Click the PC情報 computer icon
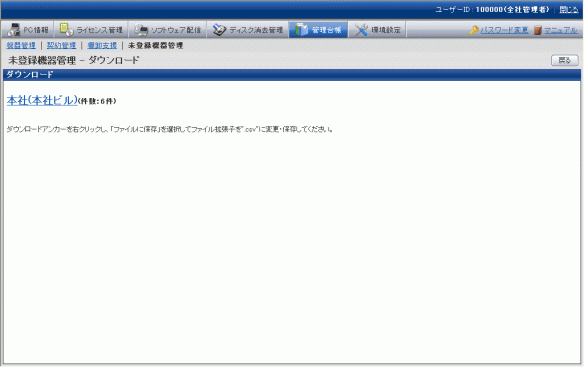Image resolution: width=584 pixels, height=367 pixels. (x=14, y=30)
